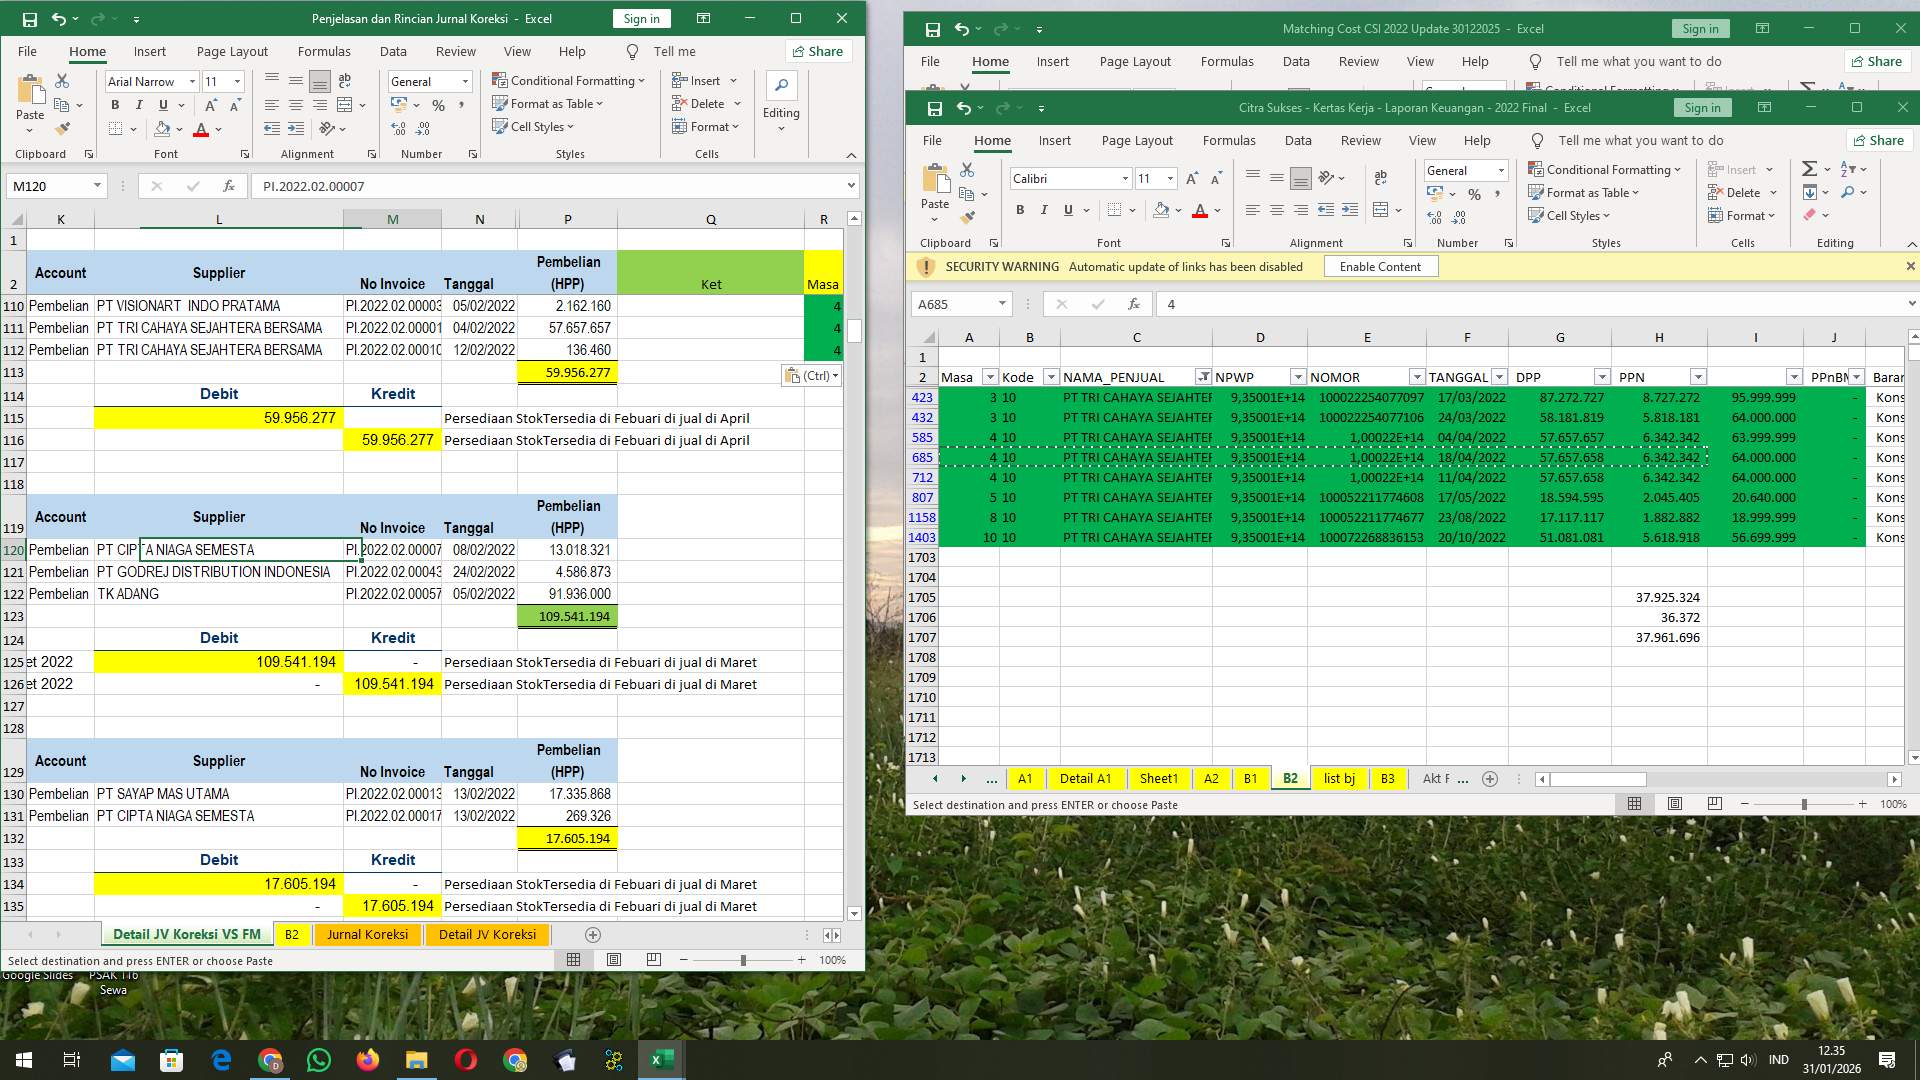Enable Wrap Text for the selection
The height and width of the screenshot is (1080, 1920).
tap(345, 81)
